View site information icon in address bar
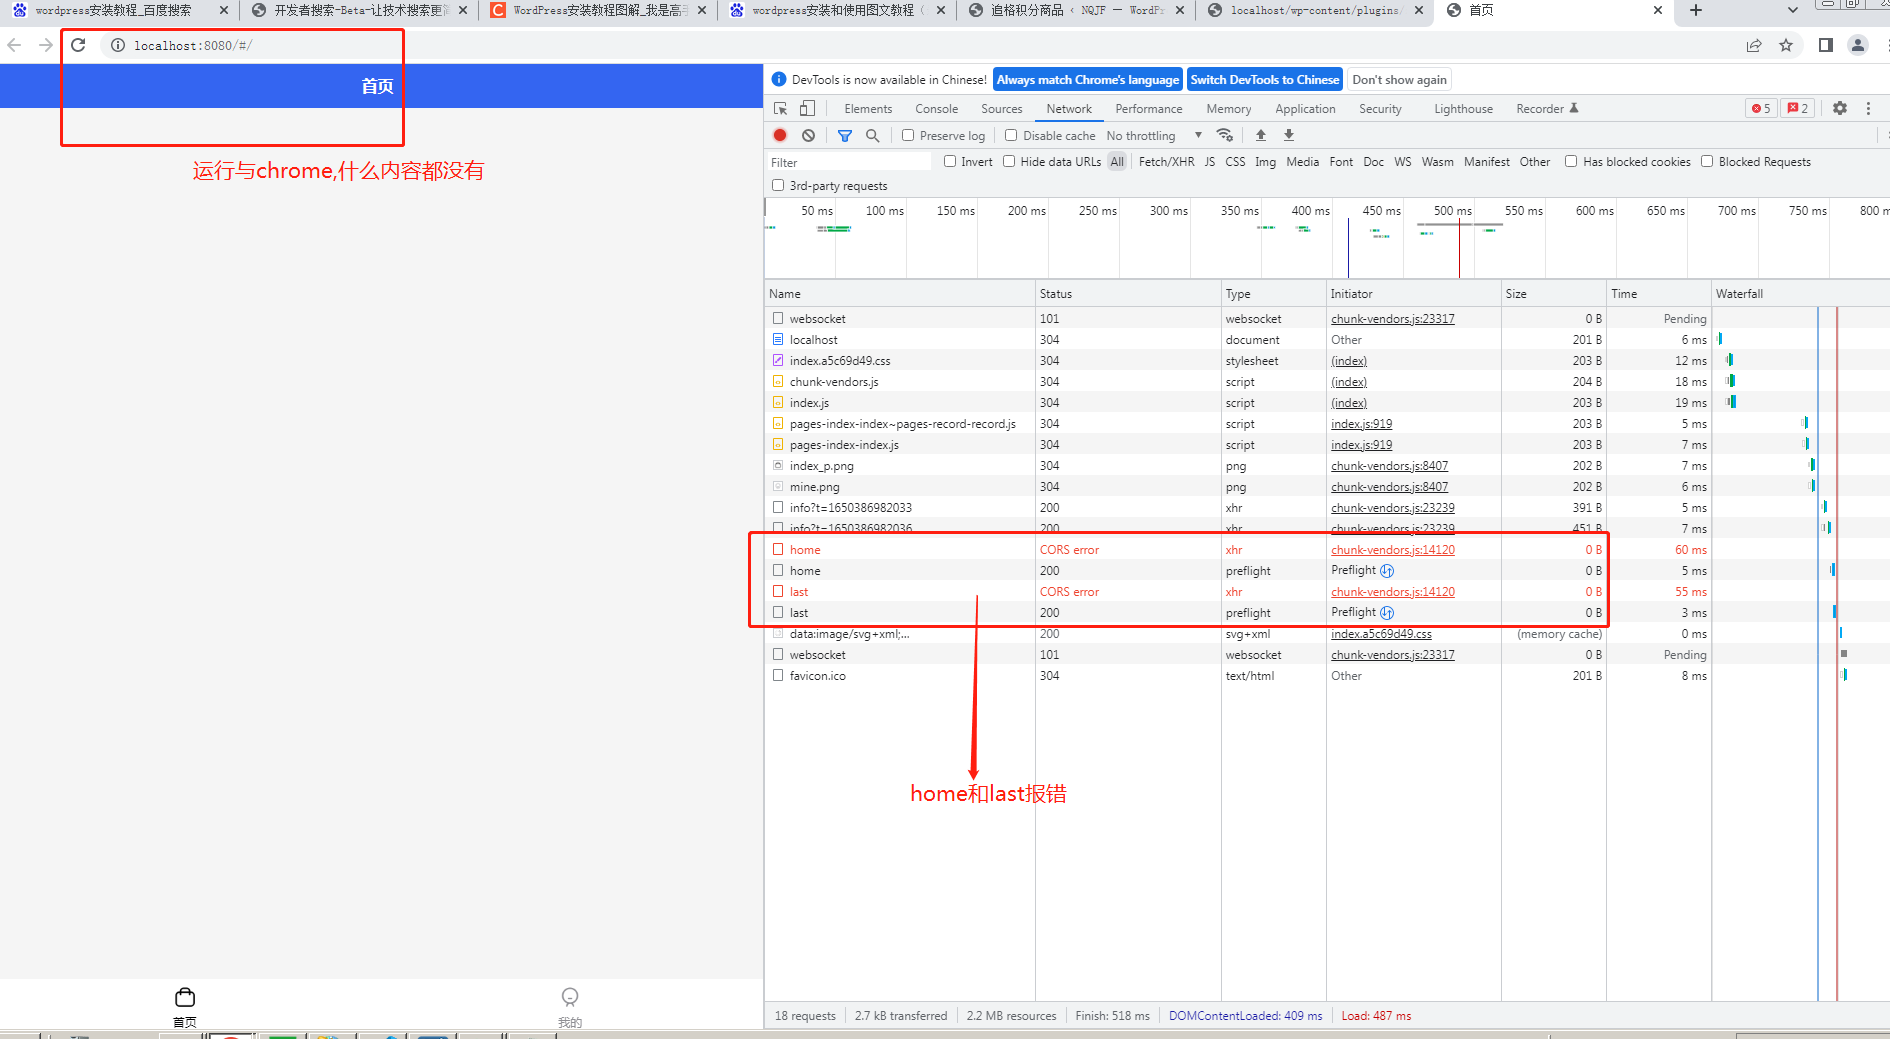 coord(118,45)
